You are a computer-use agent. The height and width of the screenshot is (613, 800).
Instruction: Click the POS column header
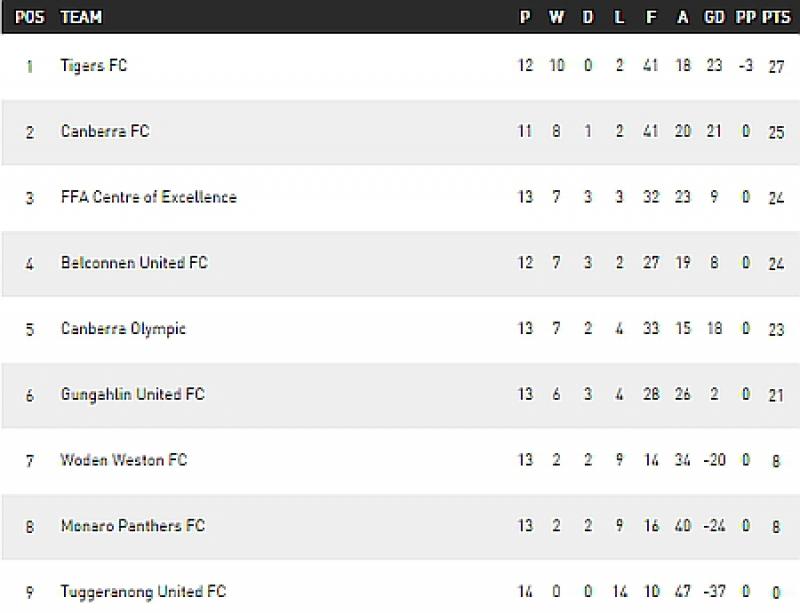coord(29,17)
